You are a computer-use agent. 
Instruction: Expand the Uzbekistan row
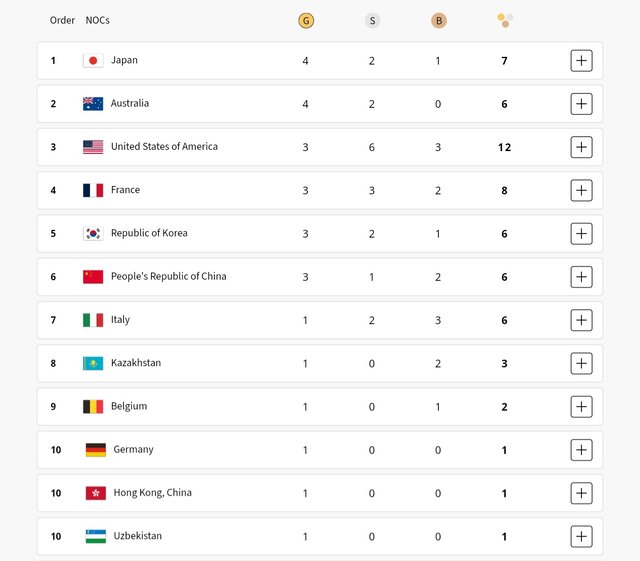pyautogui.click(x=581, y=536)
